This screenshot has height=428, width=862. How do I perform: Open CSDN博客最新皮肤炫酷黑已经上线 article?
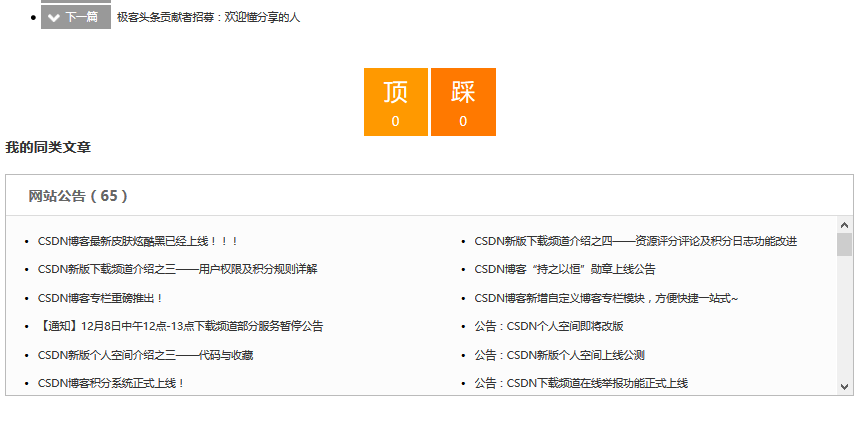pyautogui.click(x=137, y=241)
